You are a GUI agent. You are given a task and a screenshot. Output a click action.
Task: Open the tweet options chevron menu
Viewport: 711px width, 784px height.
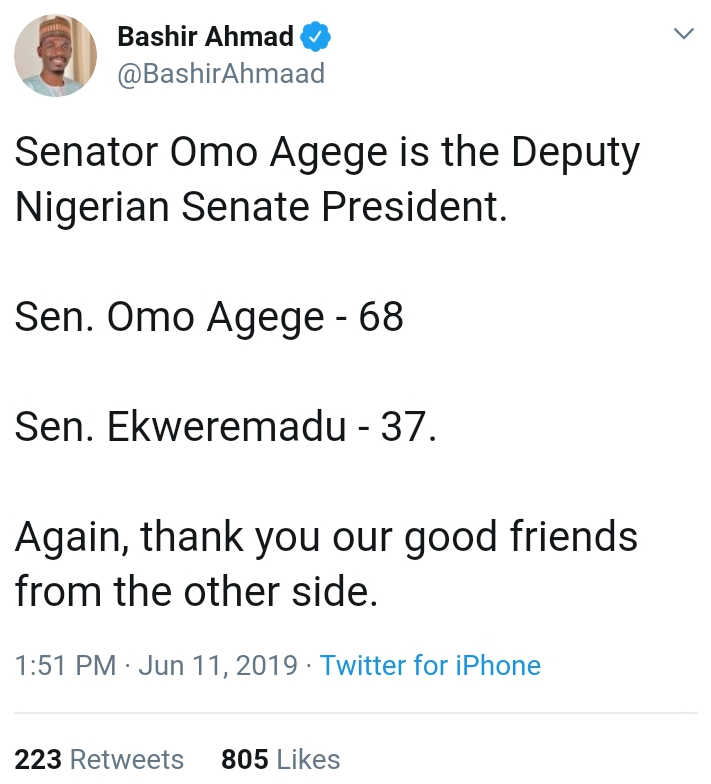(x=684, y=35)
